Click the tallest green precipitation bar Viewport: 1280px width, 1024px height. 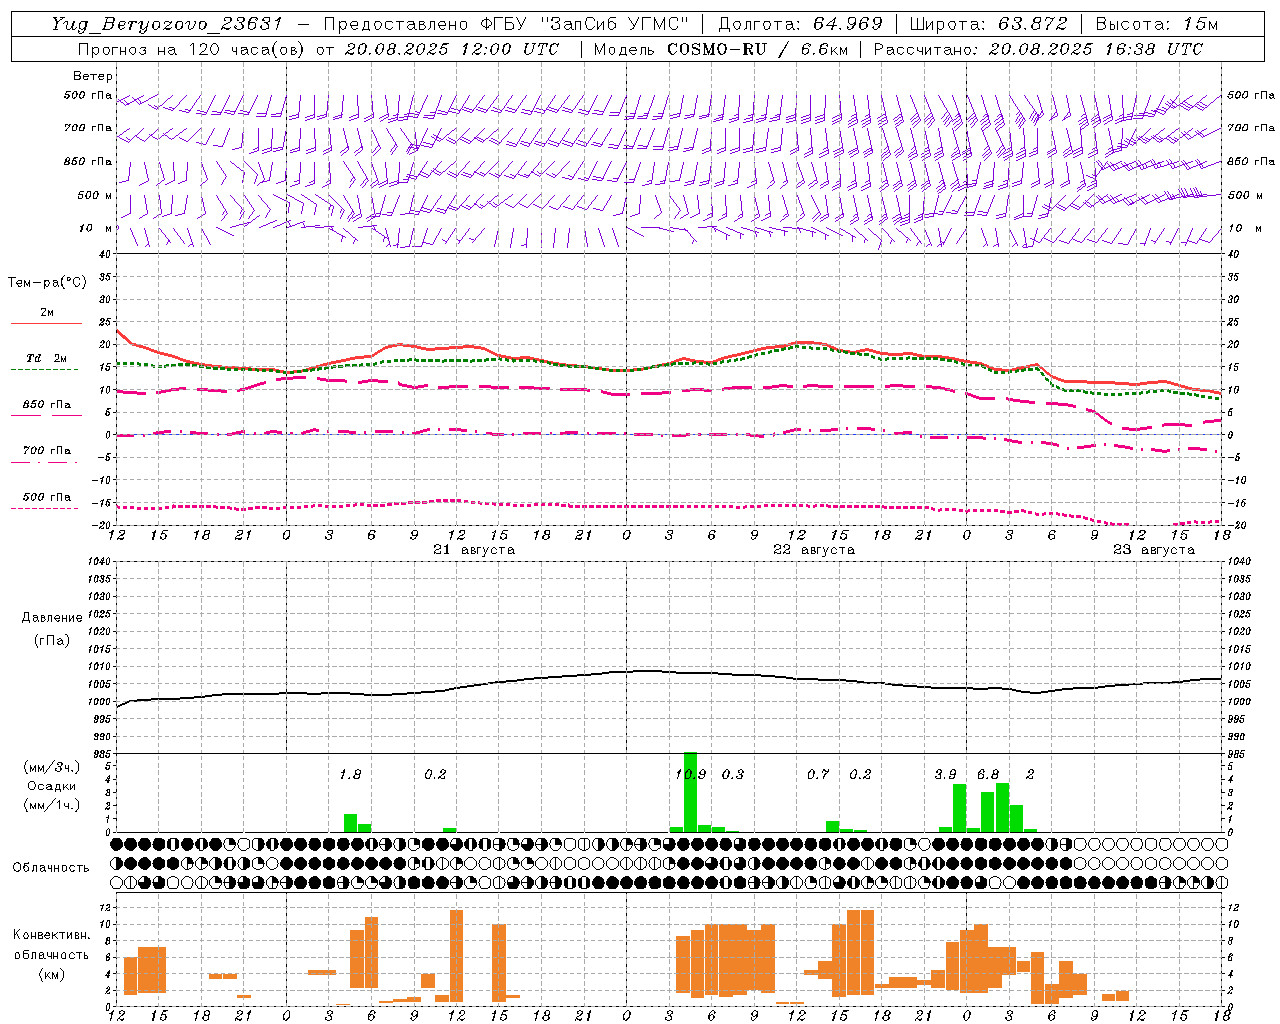click(x=690, y=792)
